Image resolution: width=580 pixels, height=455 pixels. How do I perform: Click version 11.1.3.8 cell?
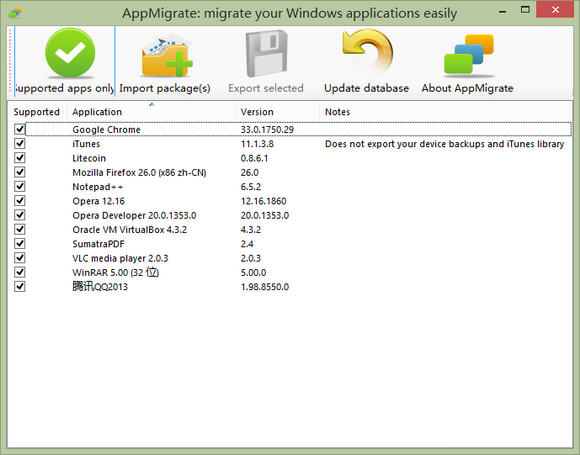pyautogui.click(x=257, y=144)
